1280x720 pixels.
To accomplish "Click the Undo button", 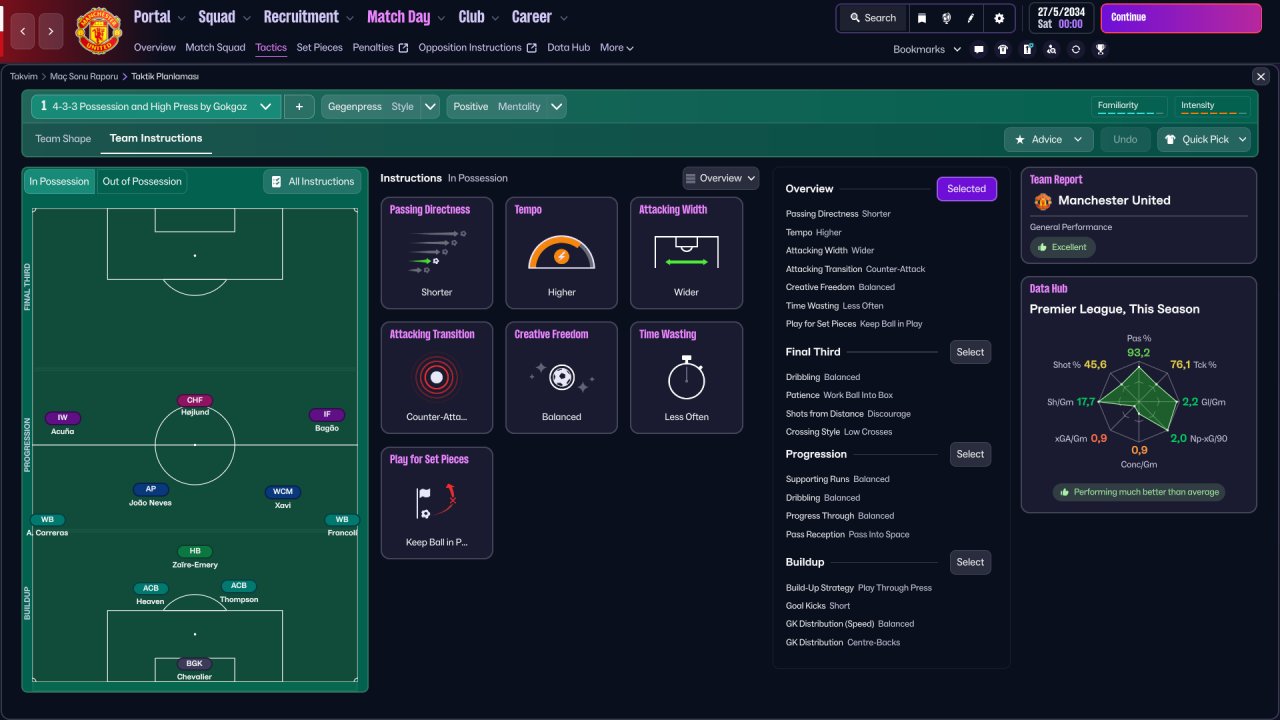I will click(1125, 139).
